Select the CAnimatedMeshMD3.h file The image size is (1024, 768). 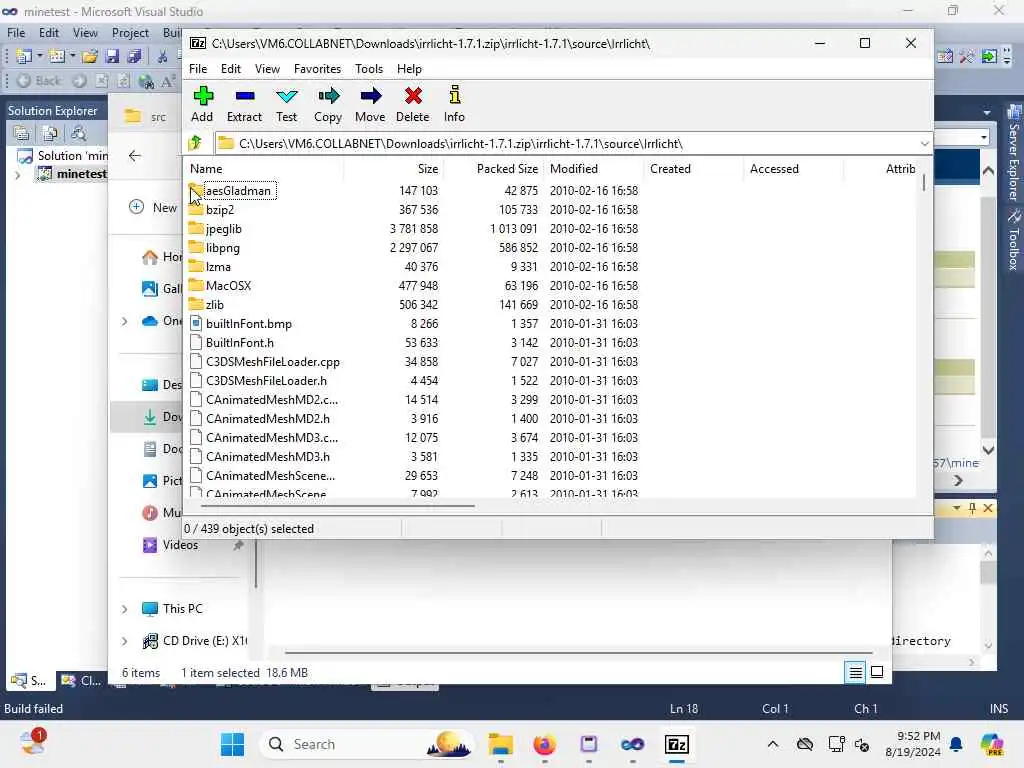(x=268, y=456)
